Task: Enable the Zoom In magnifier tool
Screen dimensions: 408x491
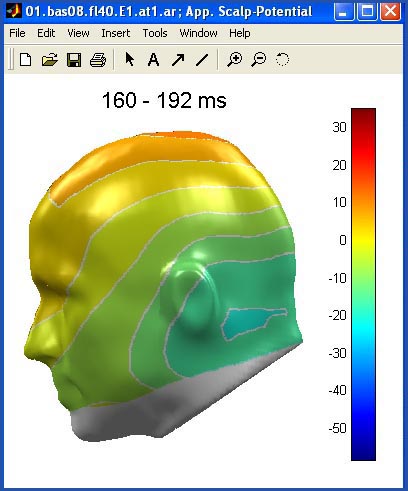Action: click(x=235, y=60)
